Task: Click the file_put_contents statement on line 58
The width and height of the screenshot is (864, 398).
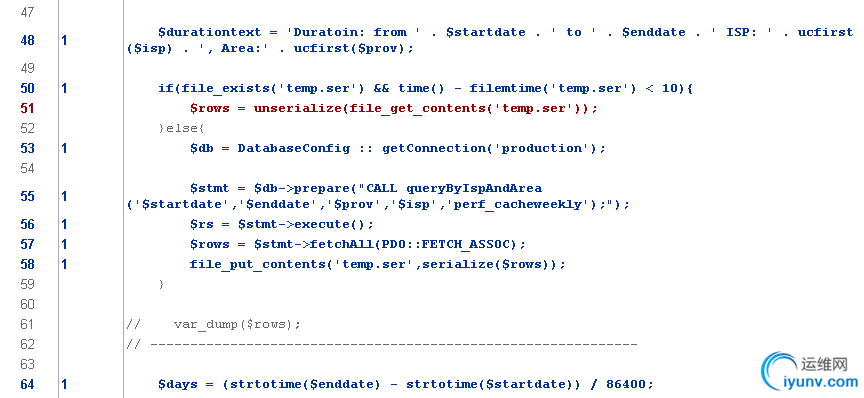Action: click(x=377, y=265)
